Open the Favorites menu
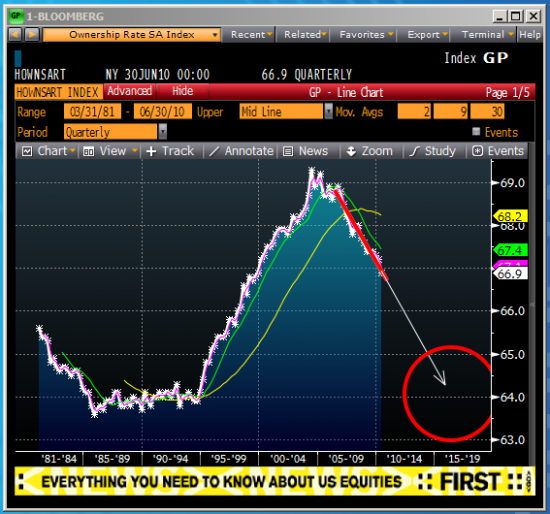 click(366, 35)
